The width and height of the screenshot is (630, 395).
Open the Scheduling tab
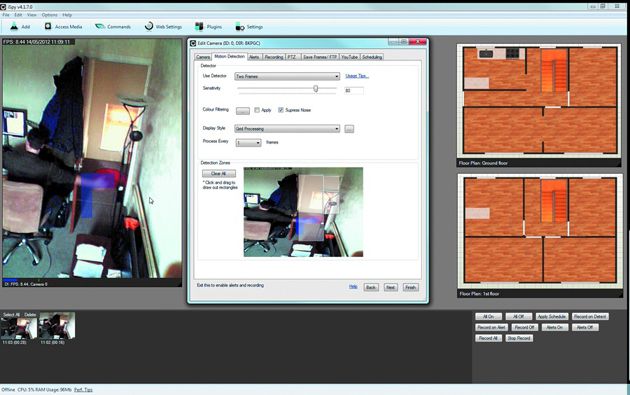pyautogui.click(x=372, y=57)
